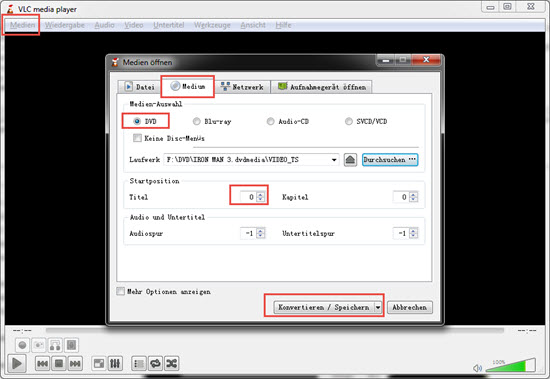The width and height of the screenshot is (550, 379).
Task: Expand the Laufwerk path dropdown
Action: (x=334, y=160)
